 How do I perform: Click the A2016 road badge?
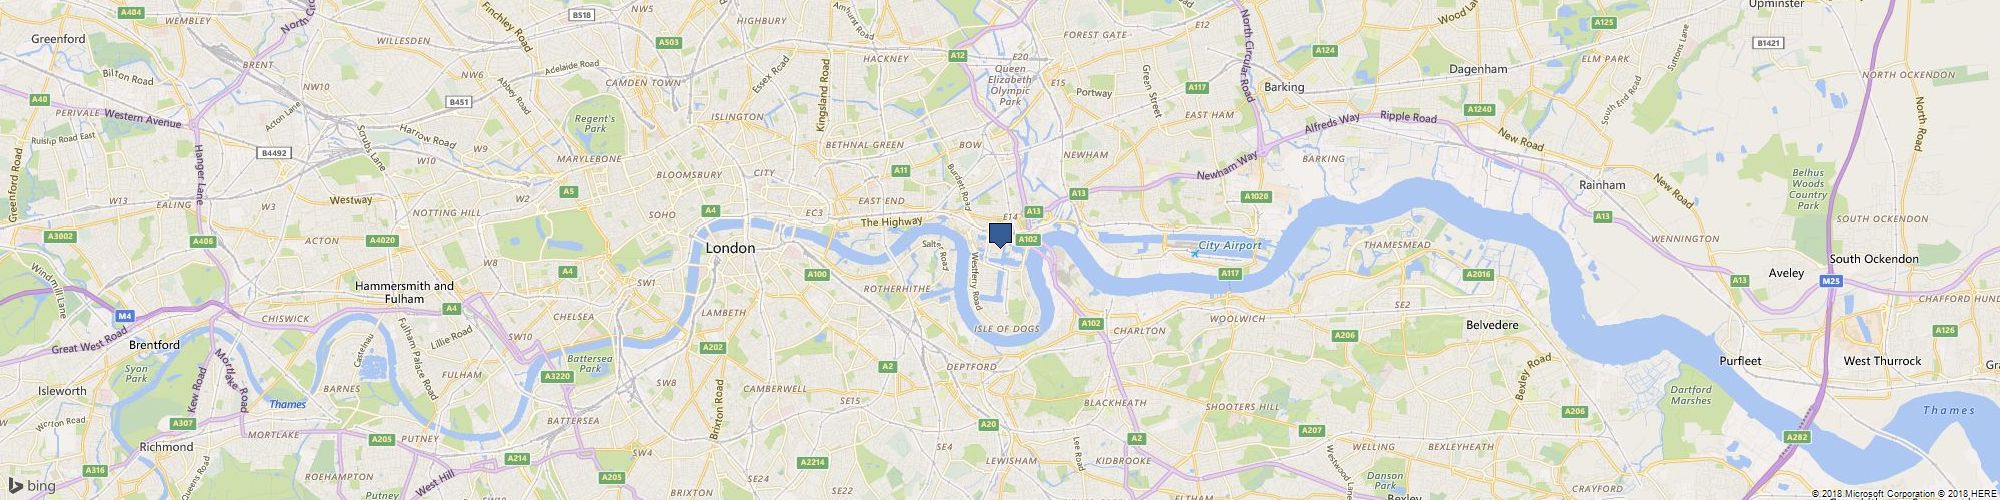point(1478,274)
